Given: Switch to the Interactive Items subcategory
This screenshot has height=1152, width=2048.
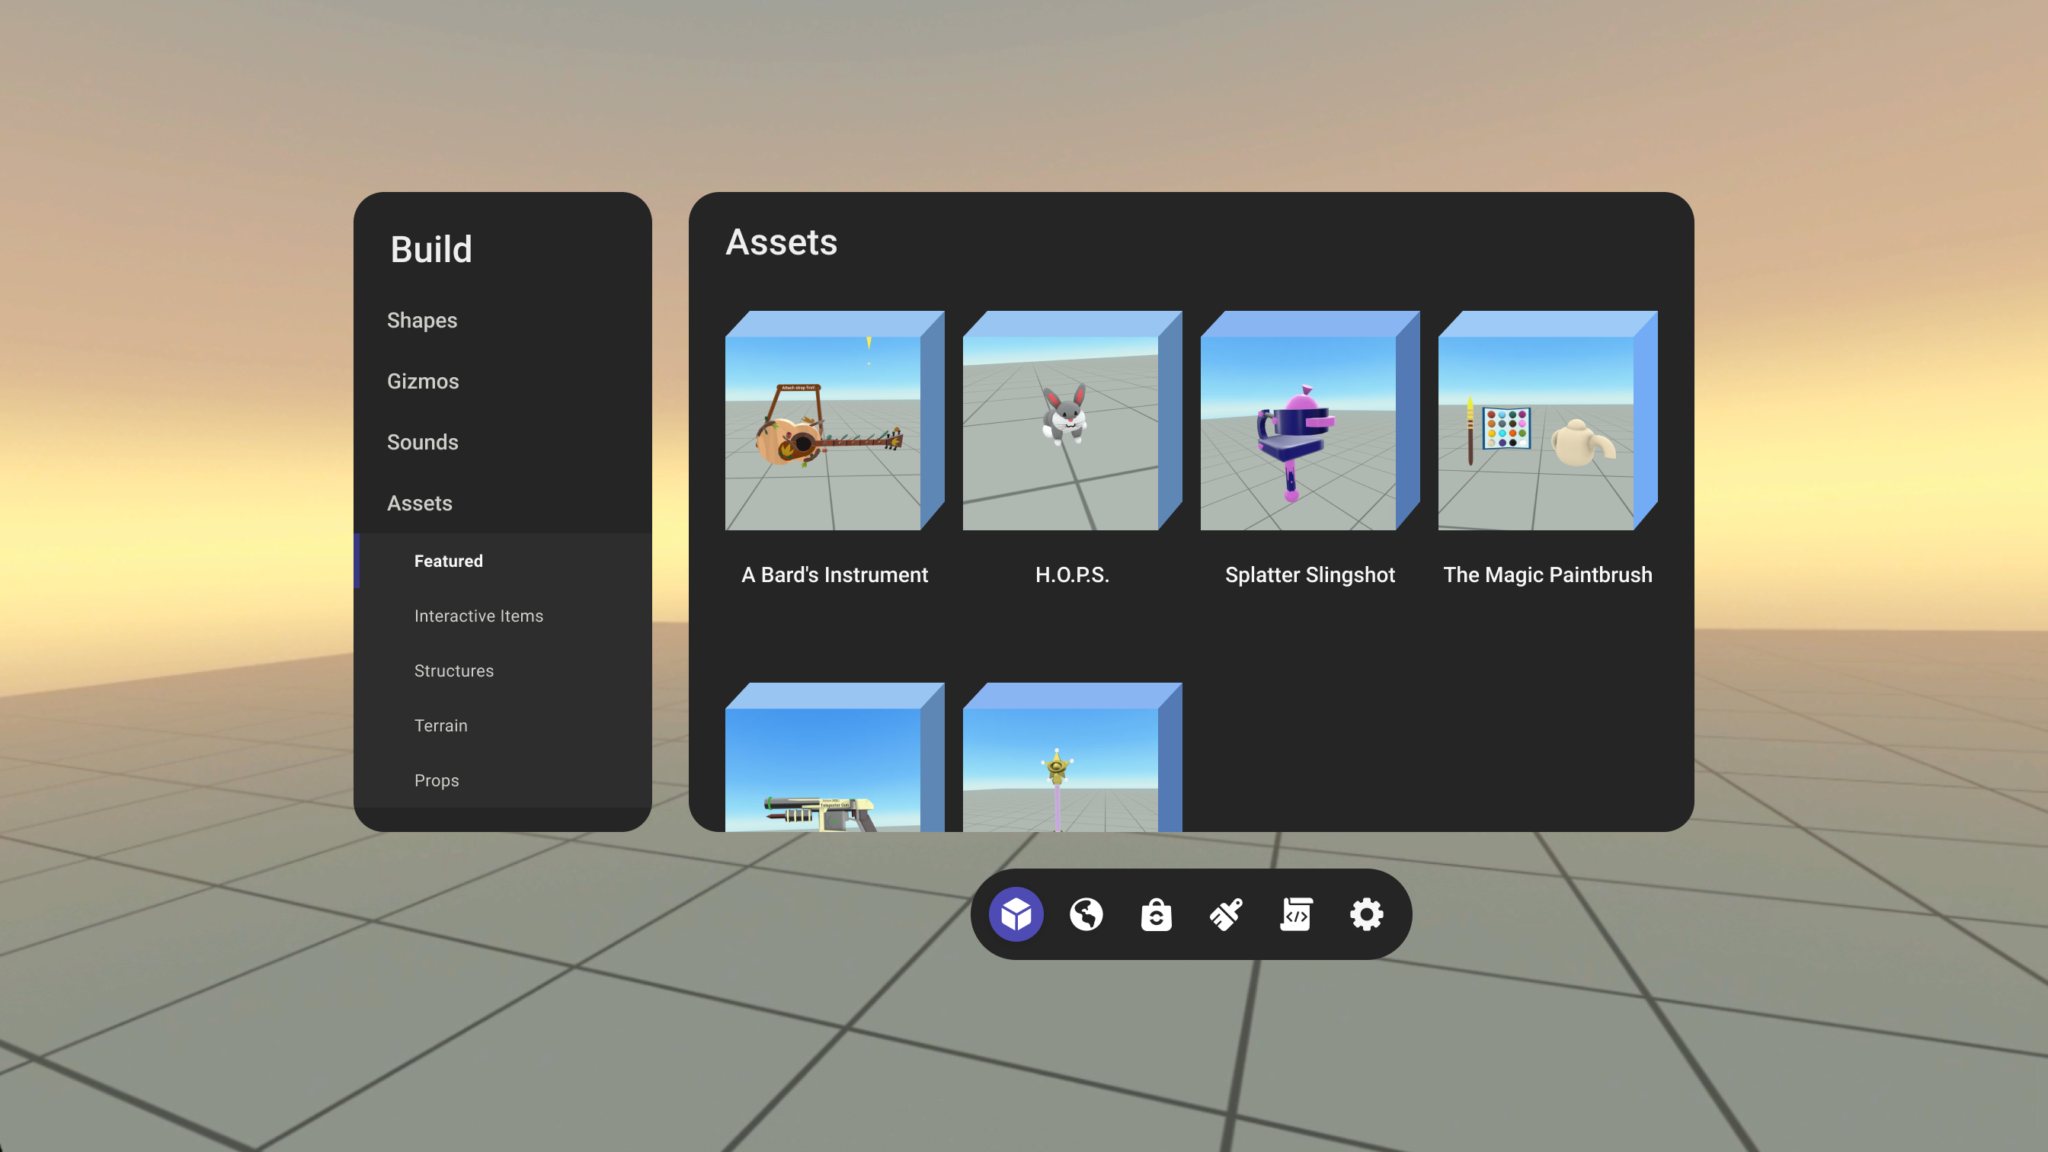Looking at the screenshot, I should tap(478, 616).
